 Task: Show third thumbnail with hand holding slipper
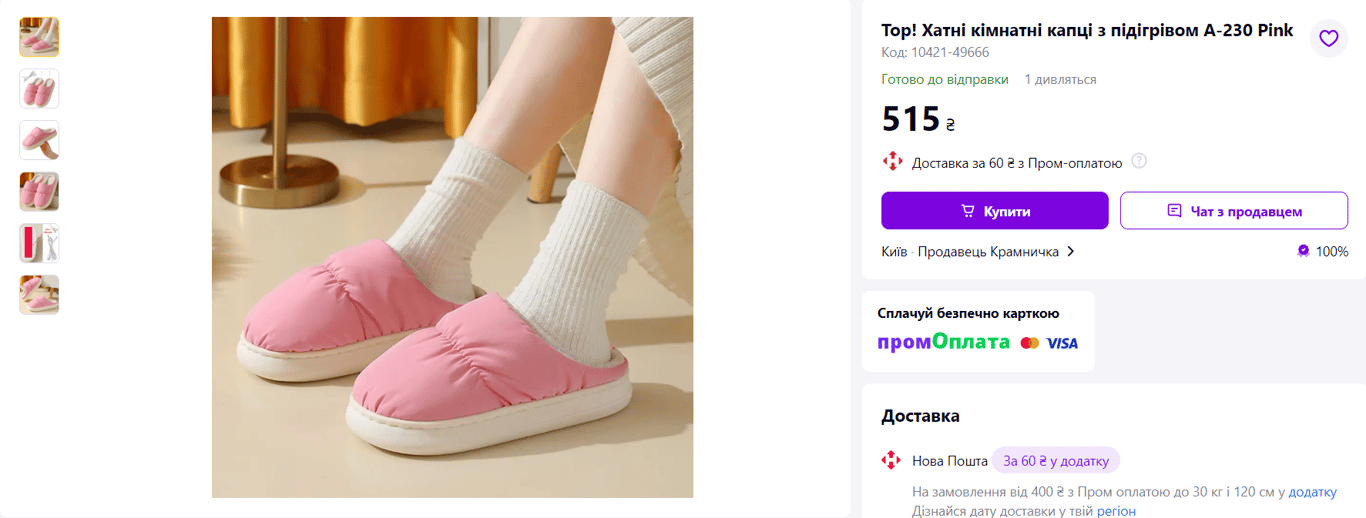[x=39, y=140]
